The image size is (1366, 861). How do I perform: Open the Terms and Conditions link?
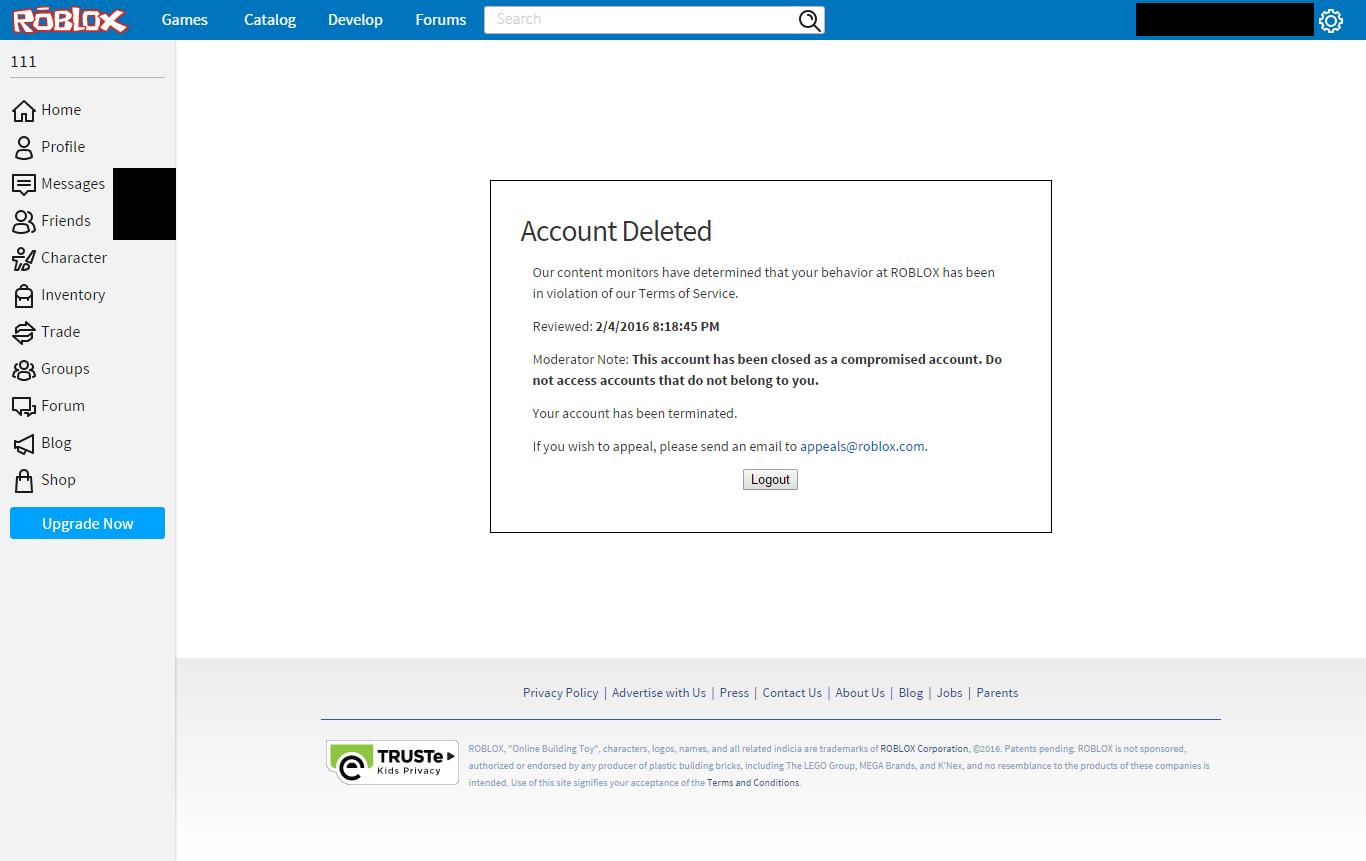(x=753, y=783)
